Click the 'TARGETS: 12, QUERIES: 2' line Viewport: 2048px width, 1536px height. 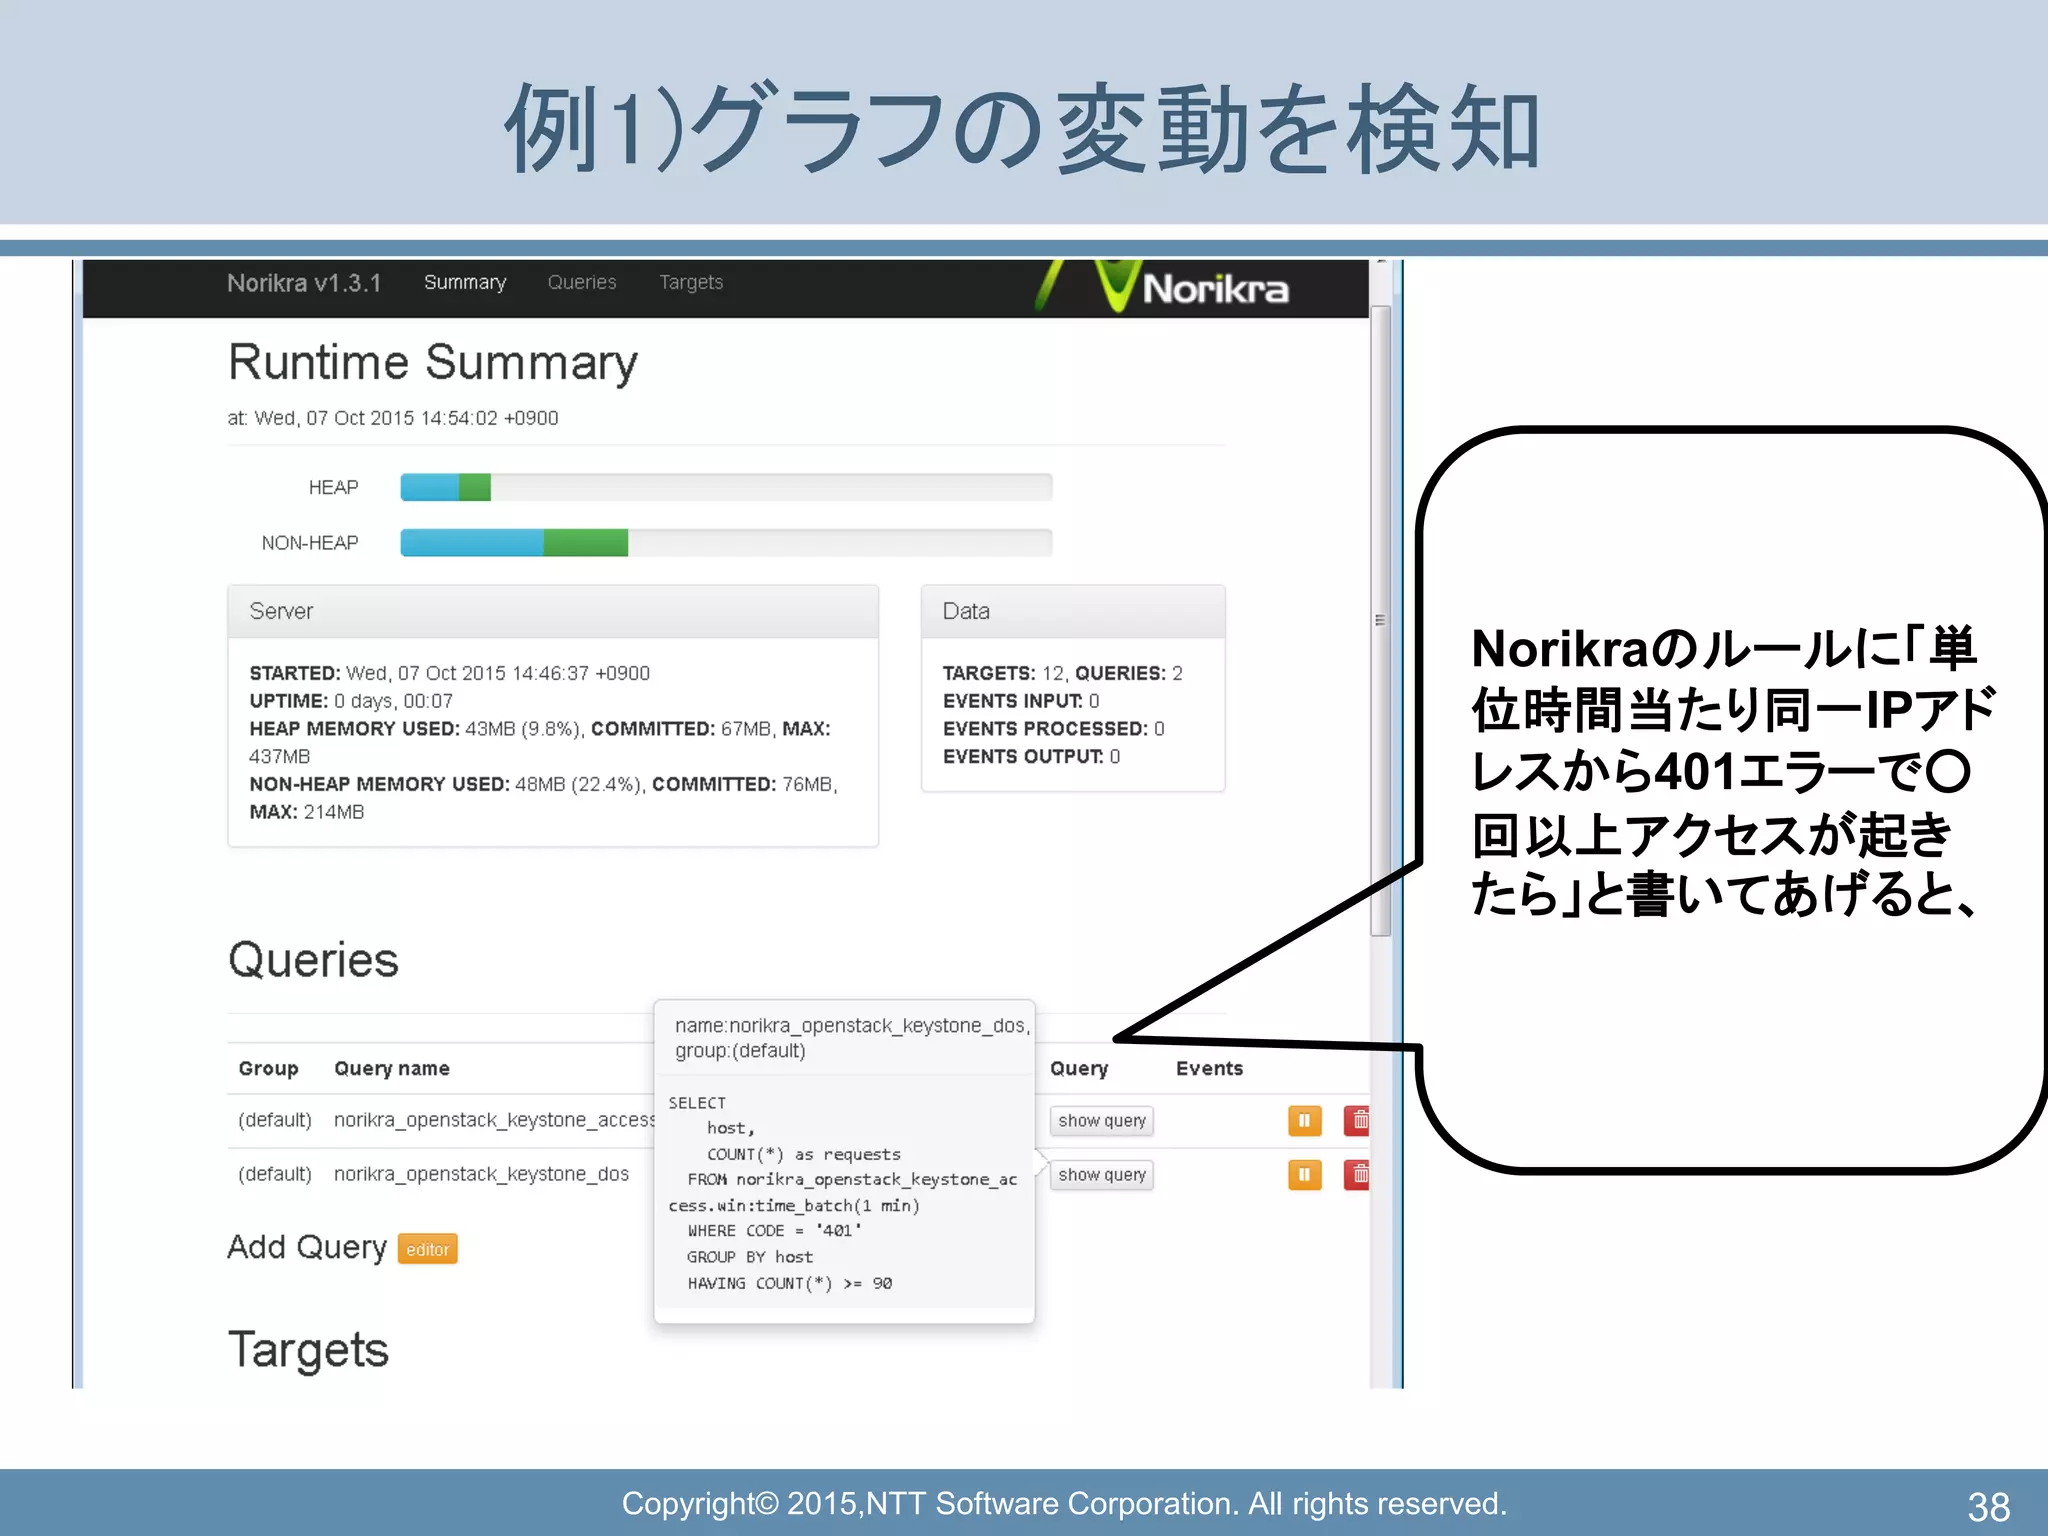click(x=1062, y=673)
